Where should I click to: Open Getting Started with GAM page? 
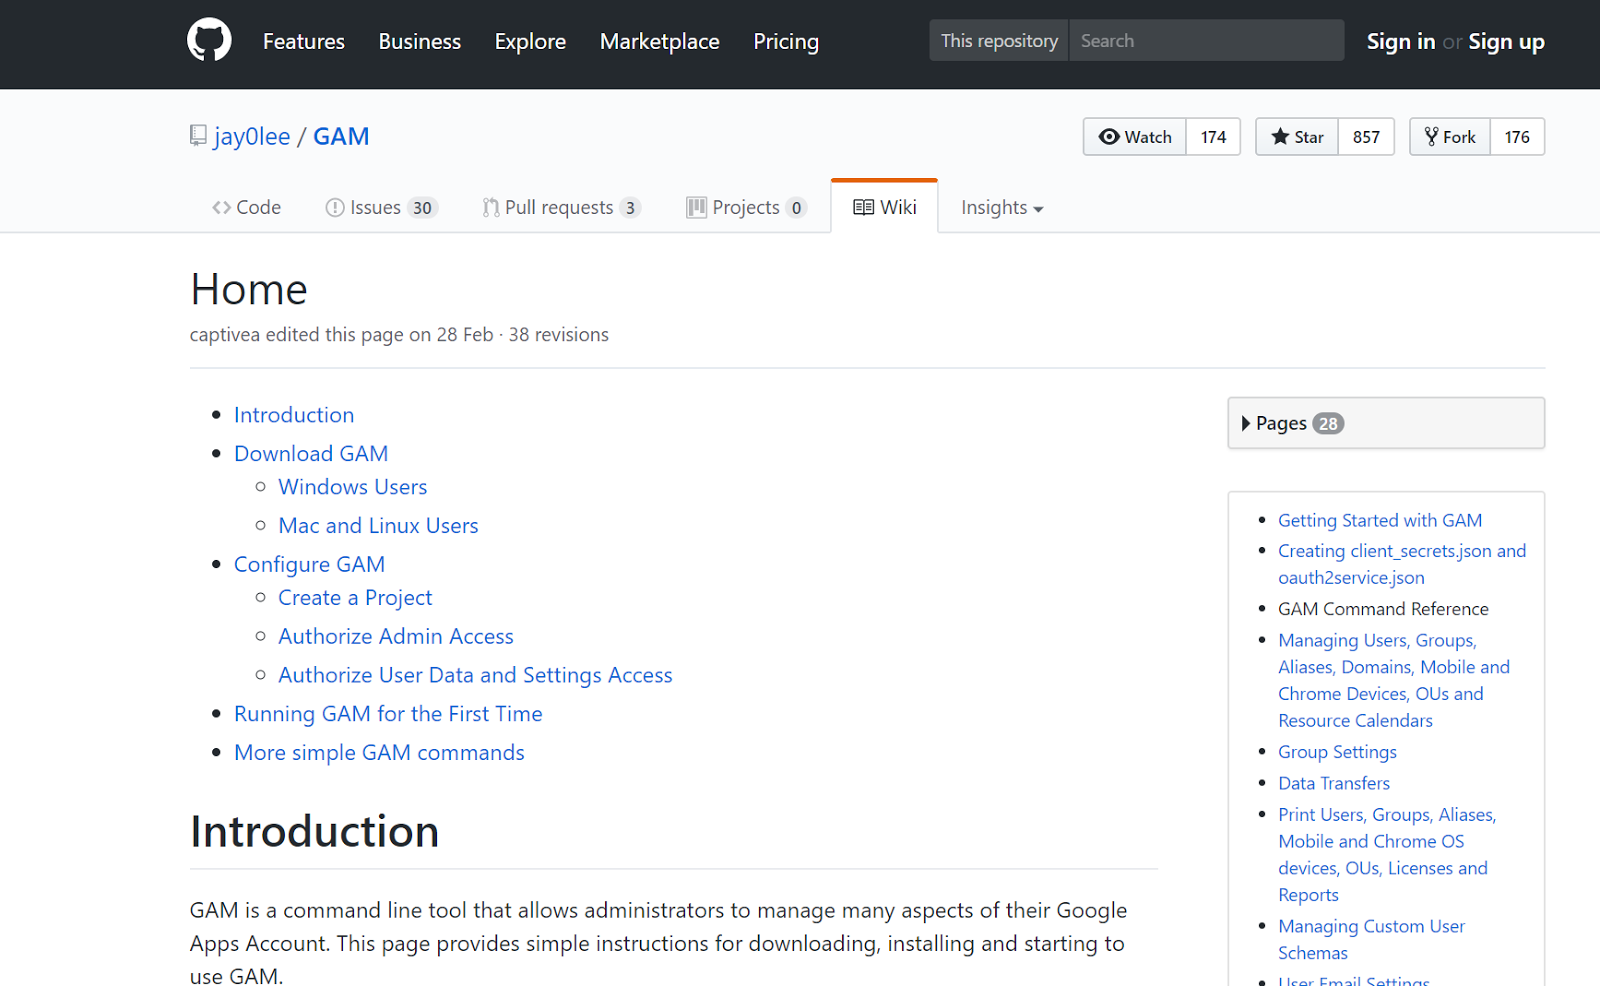(x=1379, y=520)
